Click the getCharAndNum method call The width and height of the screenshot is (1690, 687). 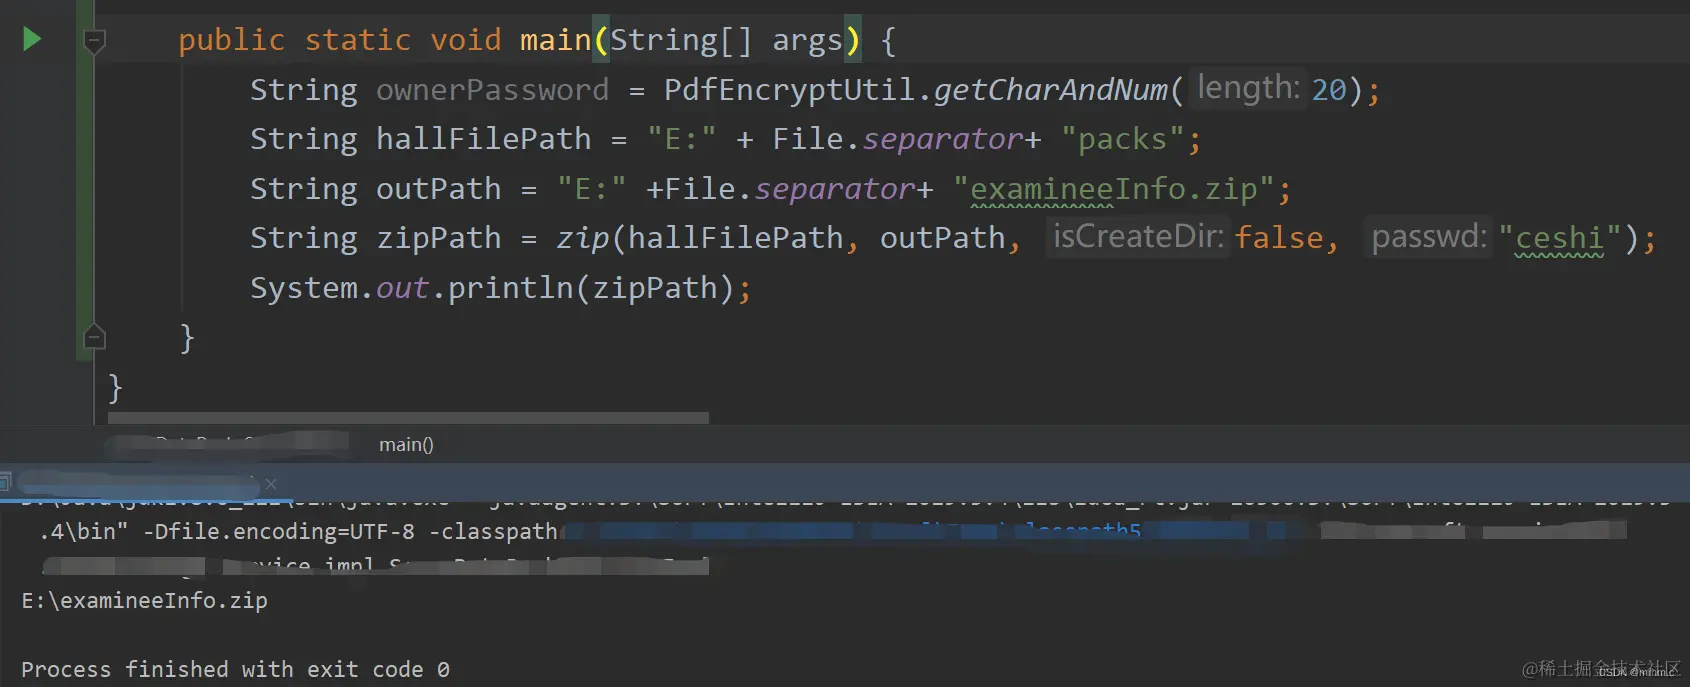[x=1050, y=90]
